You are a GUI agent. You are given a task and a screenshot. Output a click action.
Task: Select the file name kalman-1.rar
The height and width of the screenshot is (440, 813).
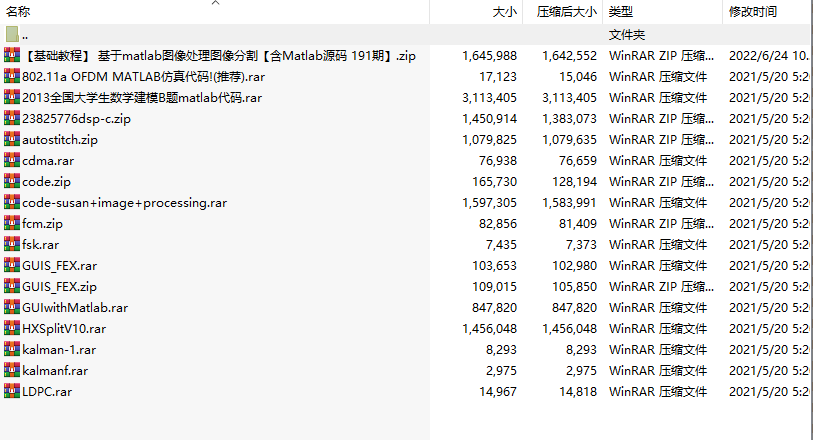[x=59, y=349]
